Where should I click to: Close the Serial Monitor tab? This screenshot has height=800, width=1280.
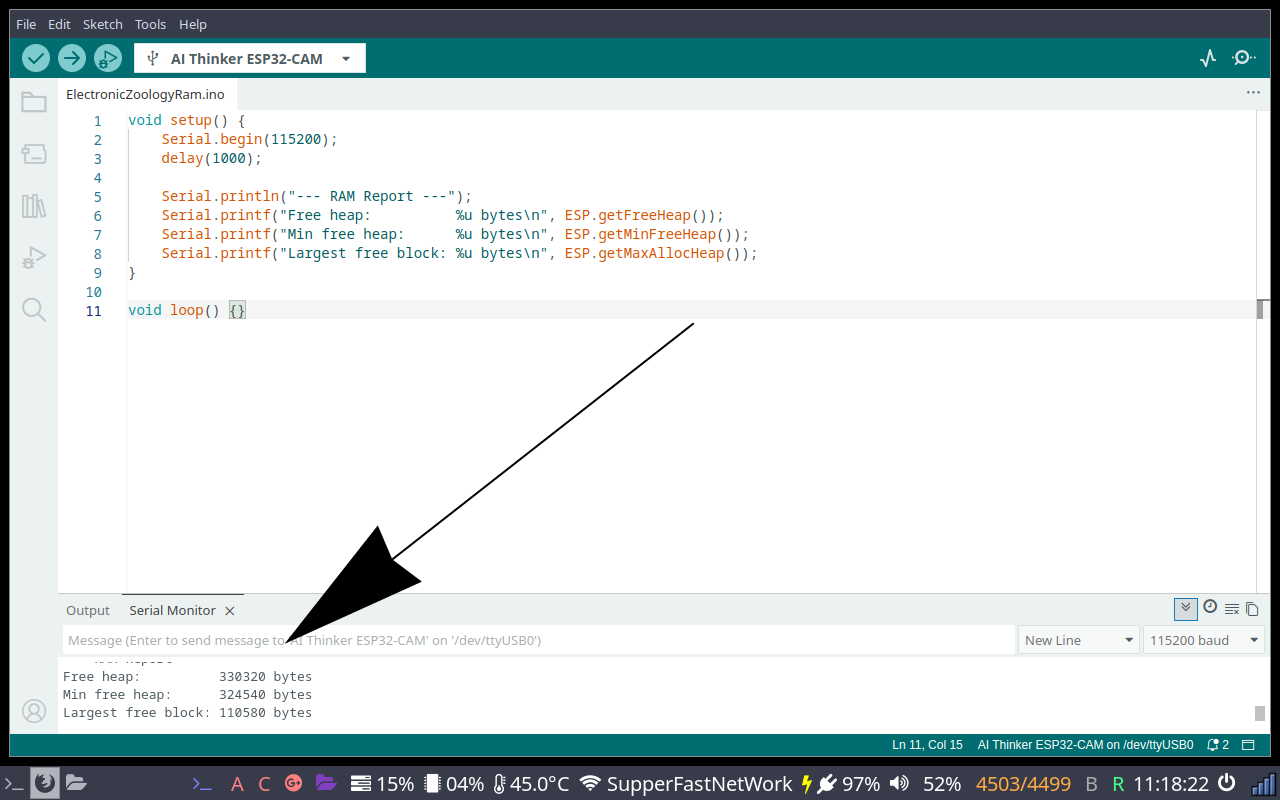229,610
